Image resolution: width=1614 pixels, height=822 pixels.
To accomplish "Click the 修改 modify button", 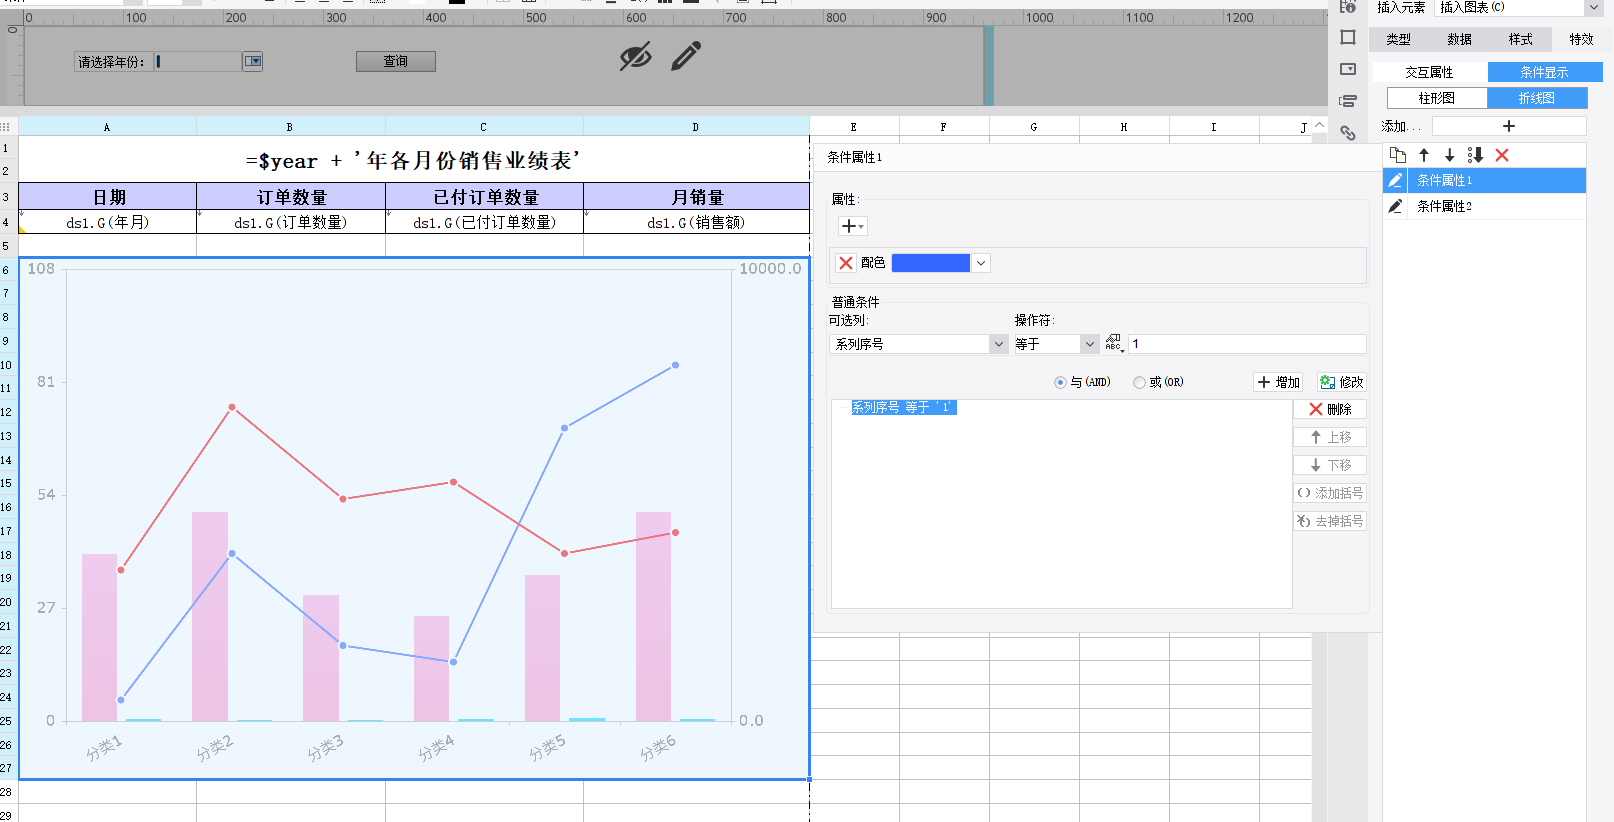I will (x=1341, y=382).
